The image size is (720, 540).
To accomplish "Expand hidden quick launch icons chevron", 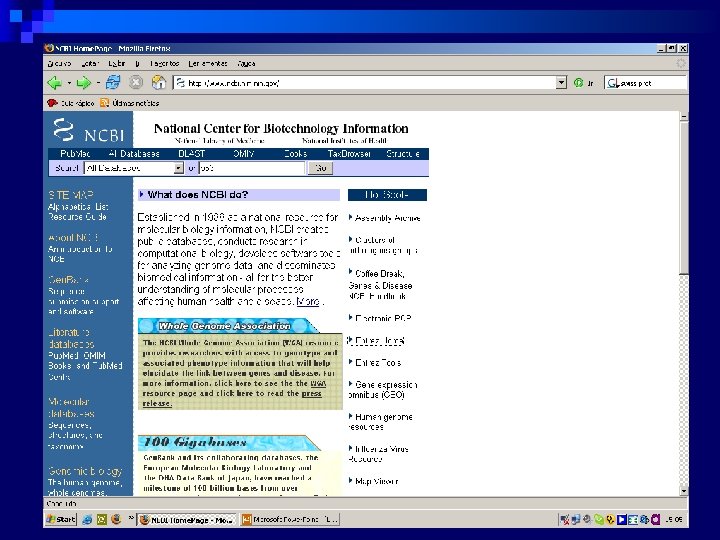I will pos(131,518).
